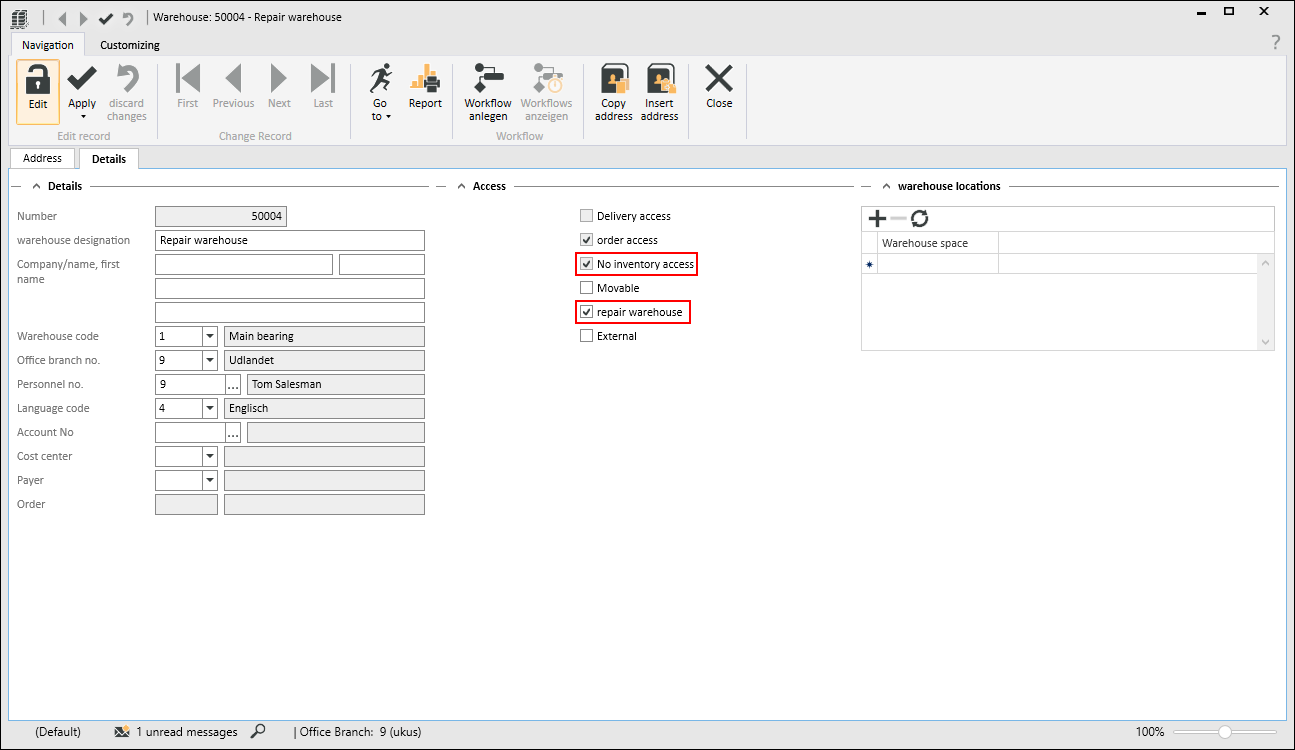This screenshot has height=750, width=1295.
Task: Expand the Language code dropdown
Action: tap(210, 408)
